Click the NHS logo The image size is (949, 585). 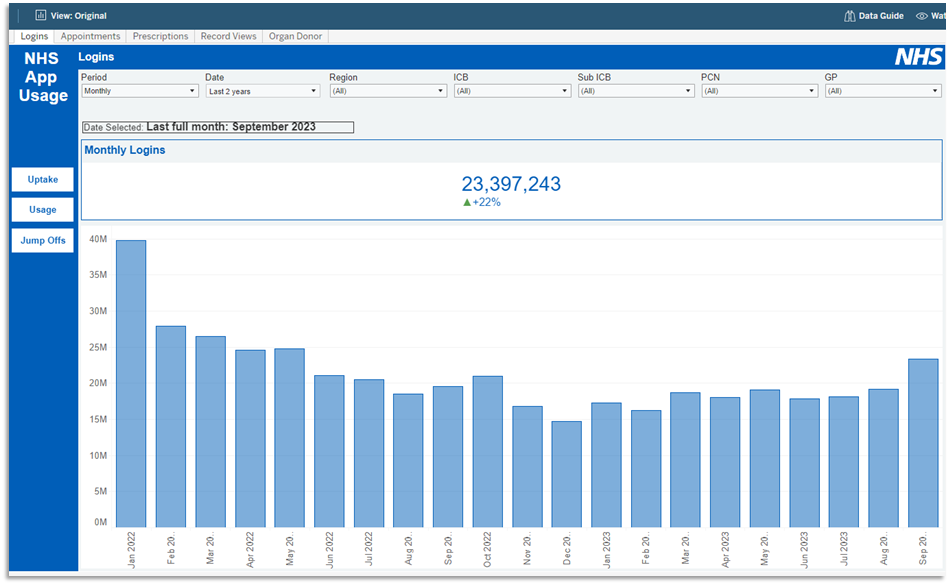tap(918, 57)
